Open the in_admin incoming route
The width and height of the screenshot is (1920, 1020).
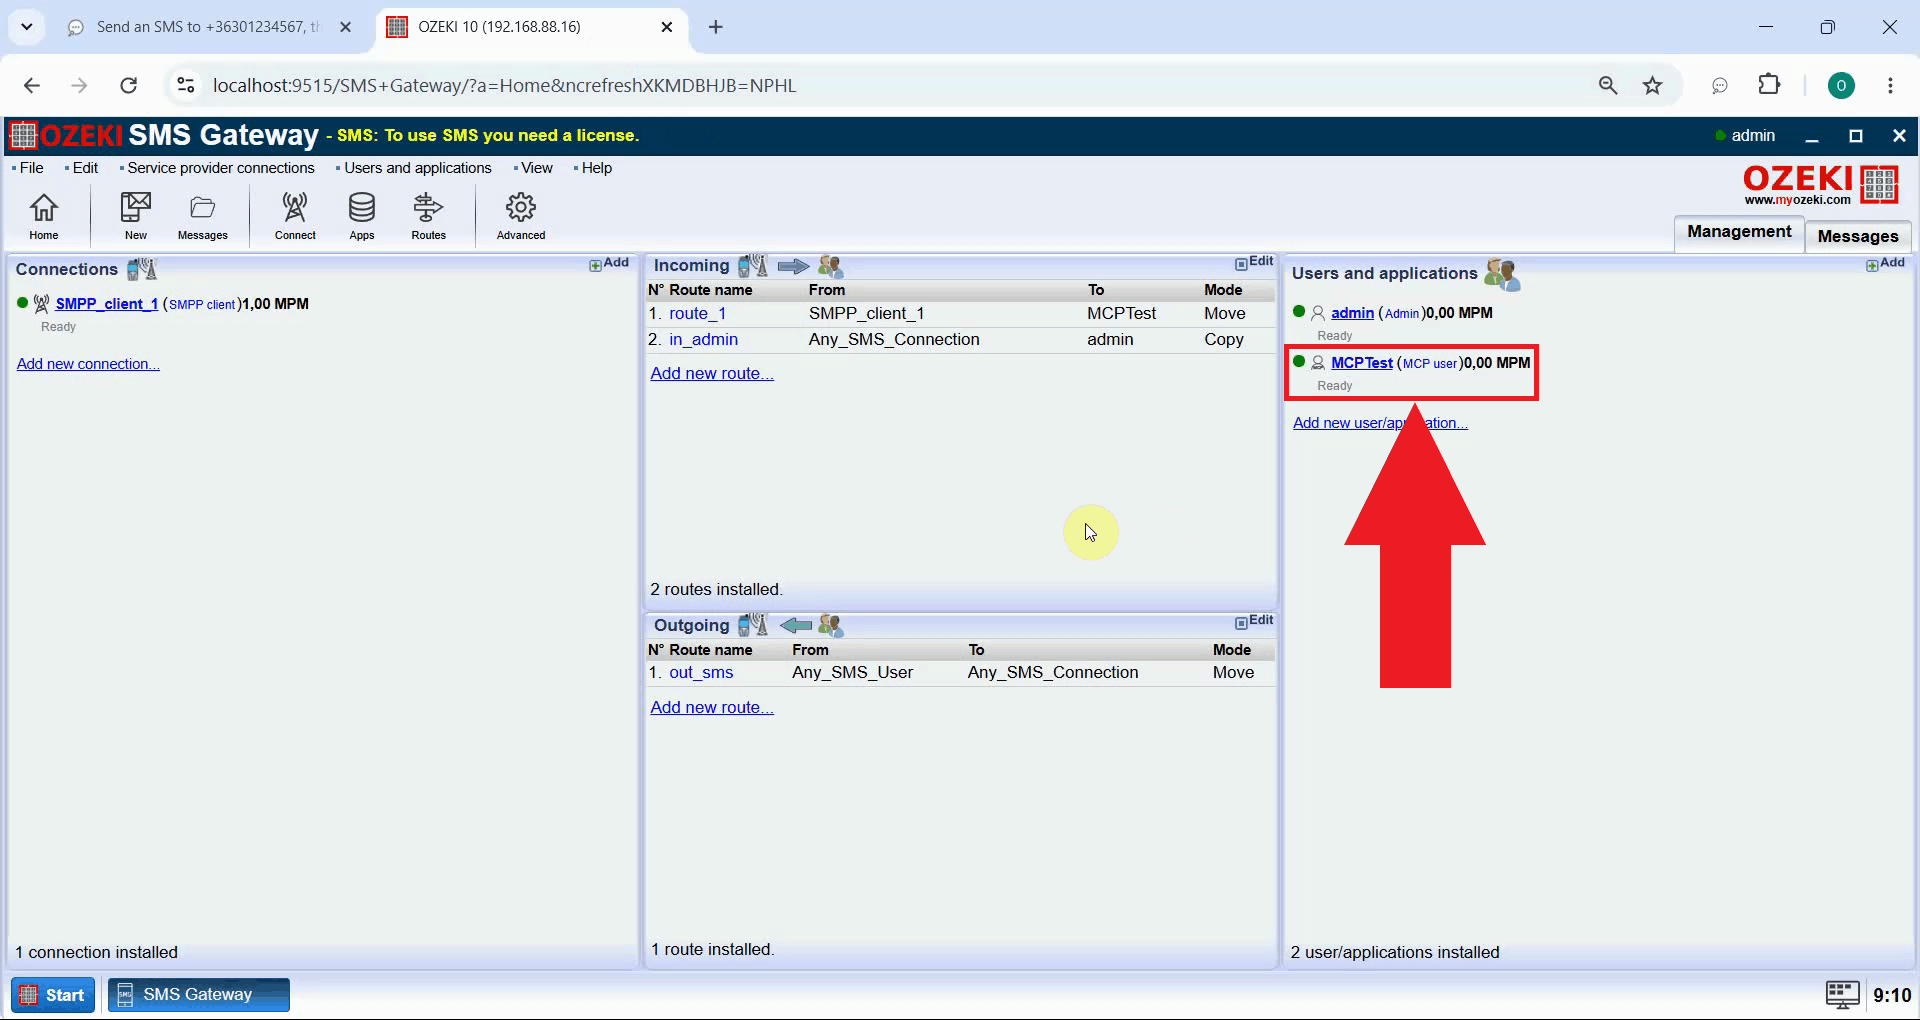click(703, 339)
